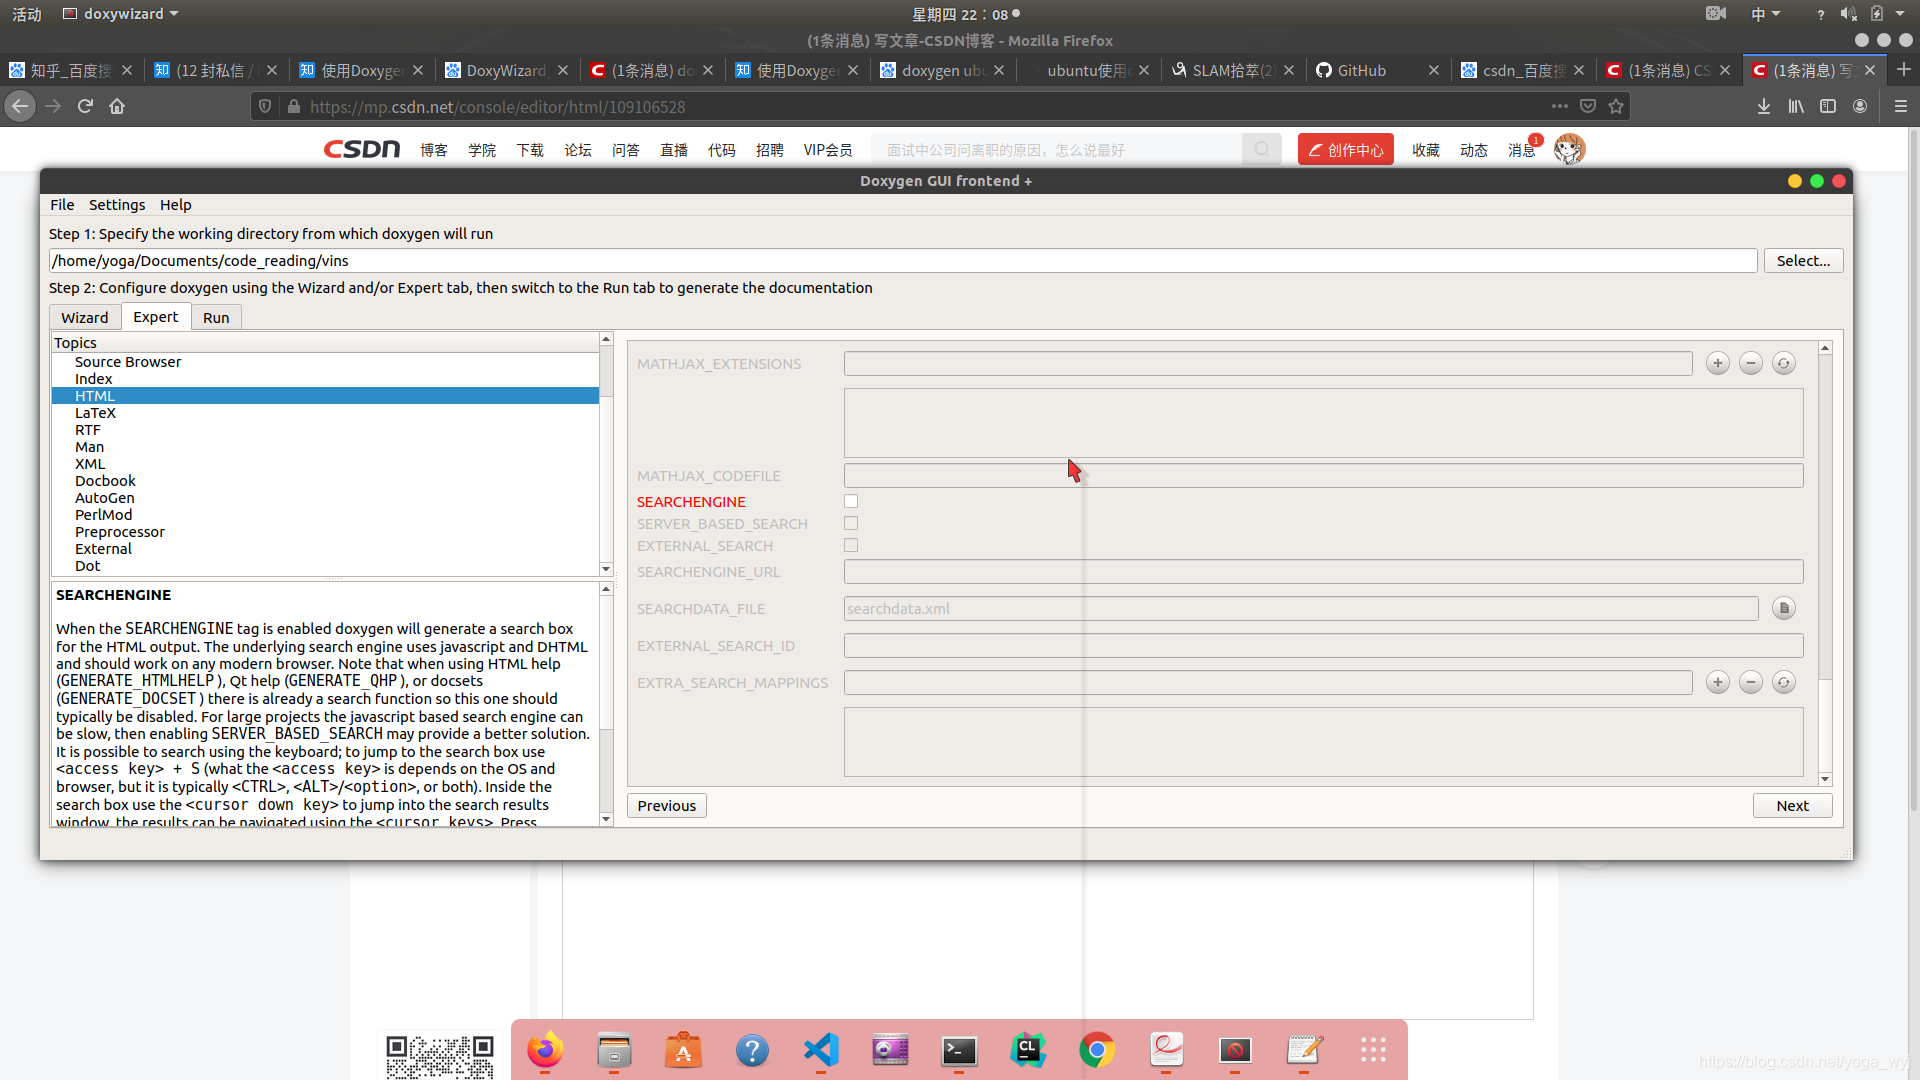Remove entry from MATHJAX_EXTENSIONS list

[1750, 363]
